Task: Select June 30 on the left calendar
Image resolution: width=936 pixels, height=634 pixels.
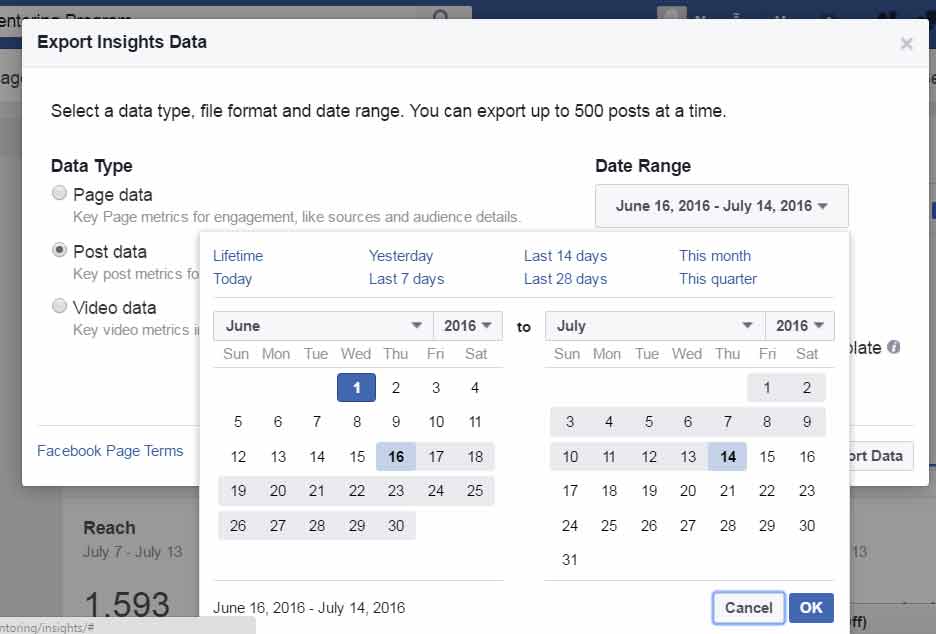Action: click(x=396, y=525)
